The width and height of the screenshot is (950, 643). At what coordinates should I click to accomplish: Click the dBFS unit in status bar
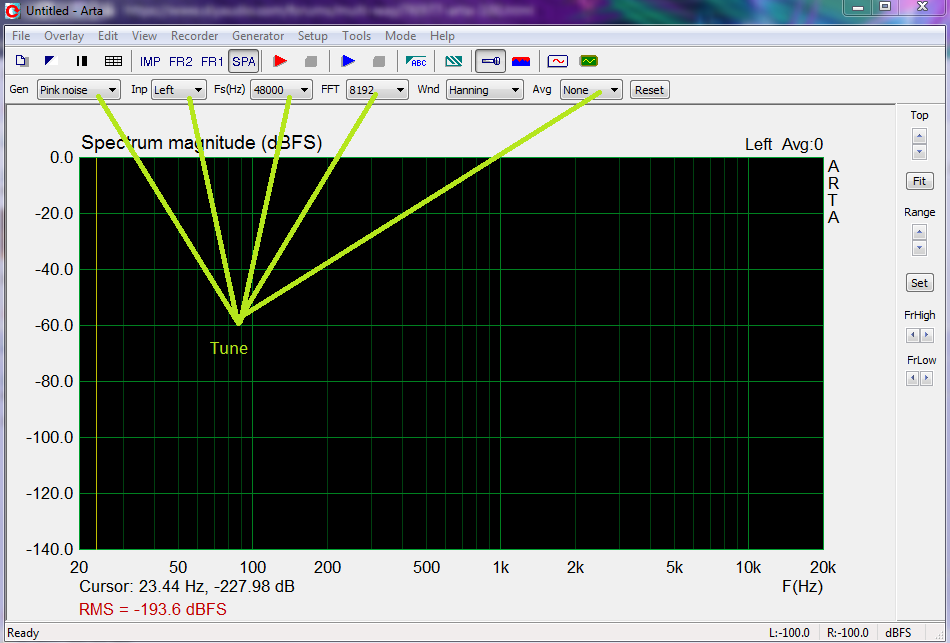(x=898, y=633)
